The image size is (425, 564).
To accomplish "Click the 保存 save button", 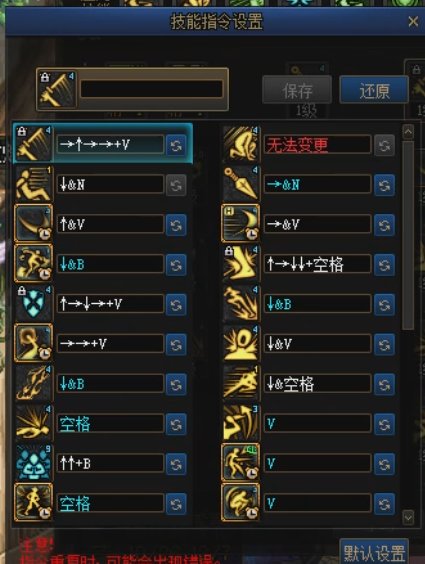I will click(297, 90).
